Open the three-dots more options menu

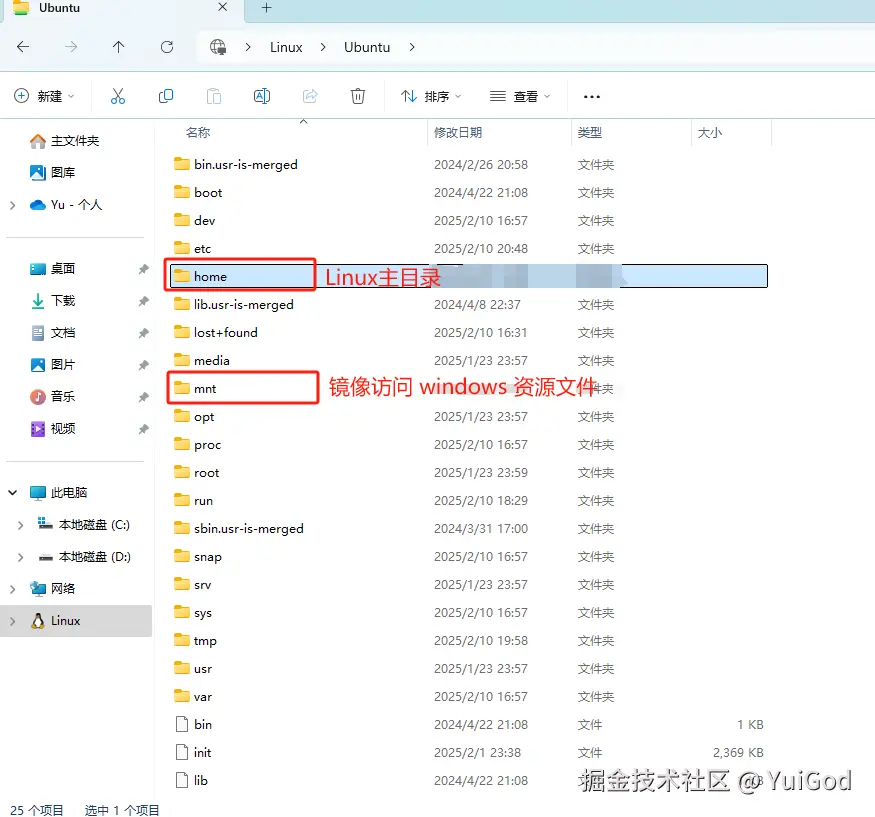pyautogui.click(x=592, y=97)
